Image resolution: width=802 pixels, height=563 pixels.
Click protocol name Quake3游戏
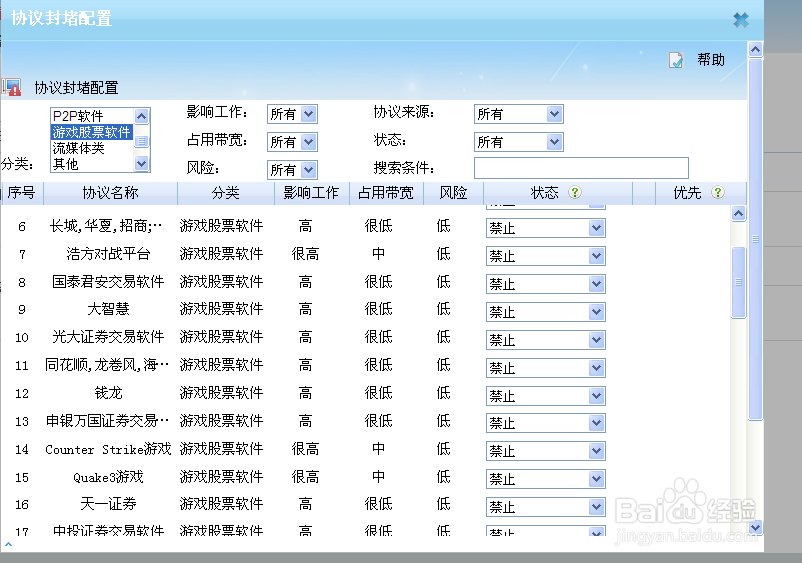tap(108, 477)
